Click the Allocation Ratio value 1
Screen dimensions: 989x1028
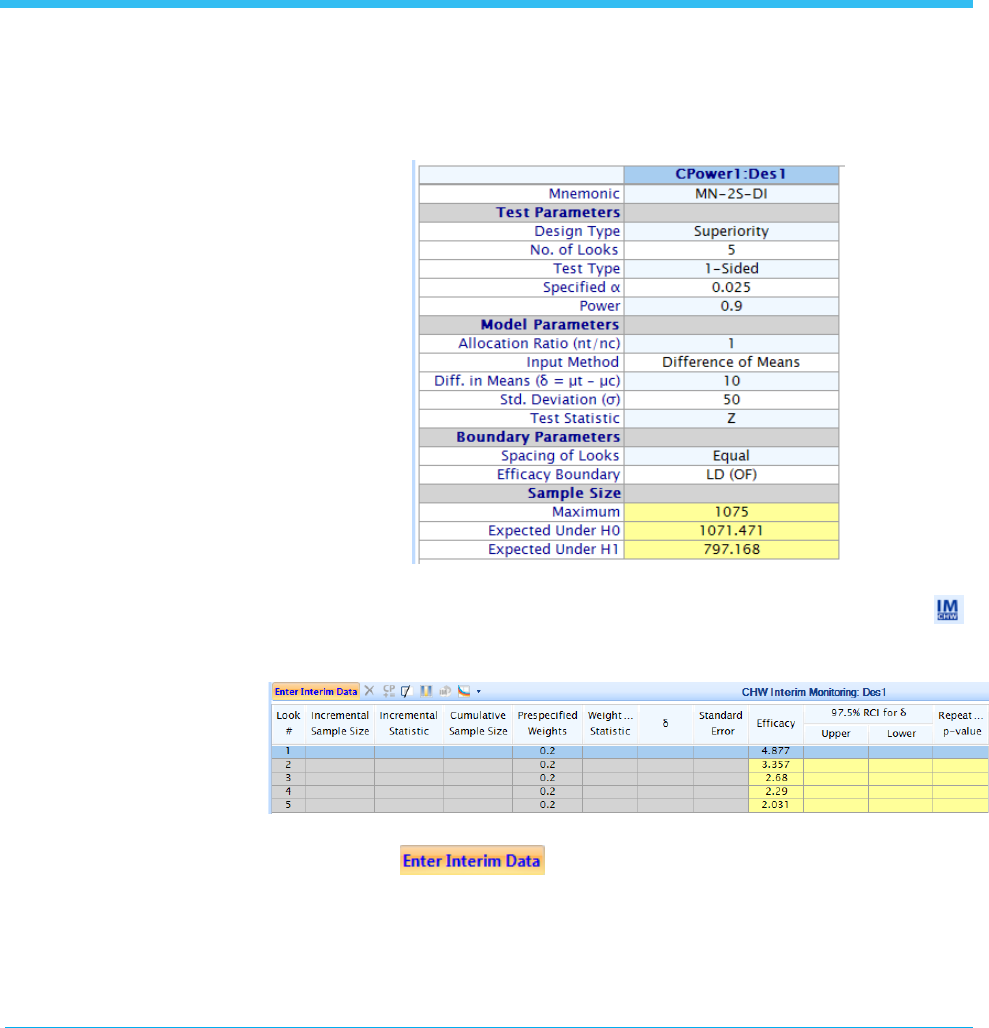click(x=731, y=344)
